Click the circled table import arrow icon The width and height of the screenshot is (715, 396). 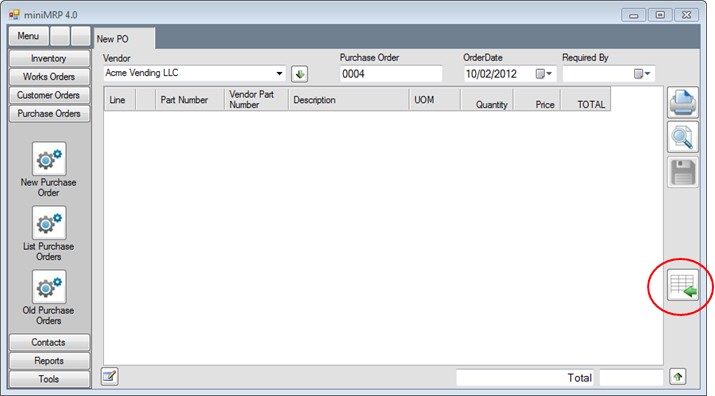tap(683, 285)
